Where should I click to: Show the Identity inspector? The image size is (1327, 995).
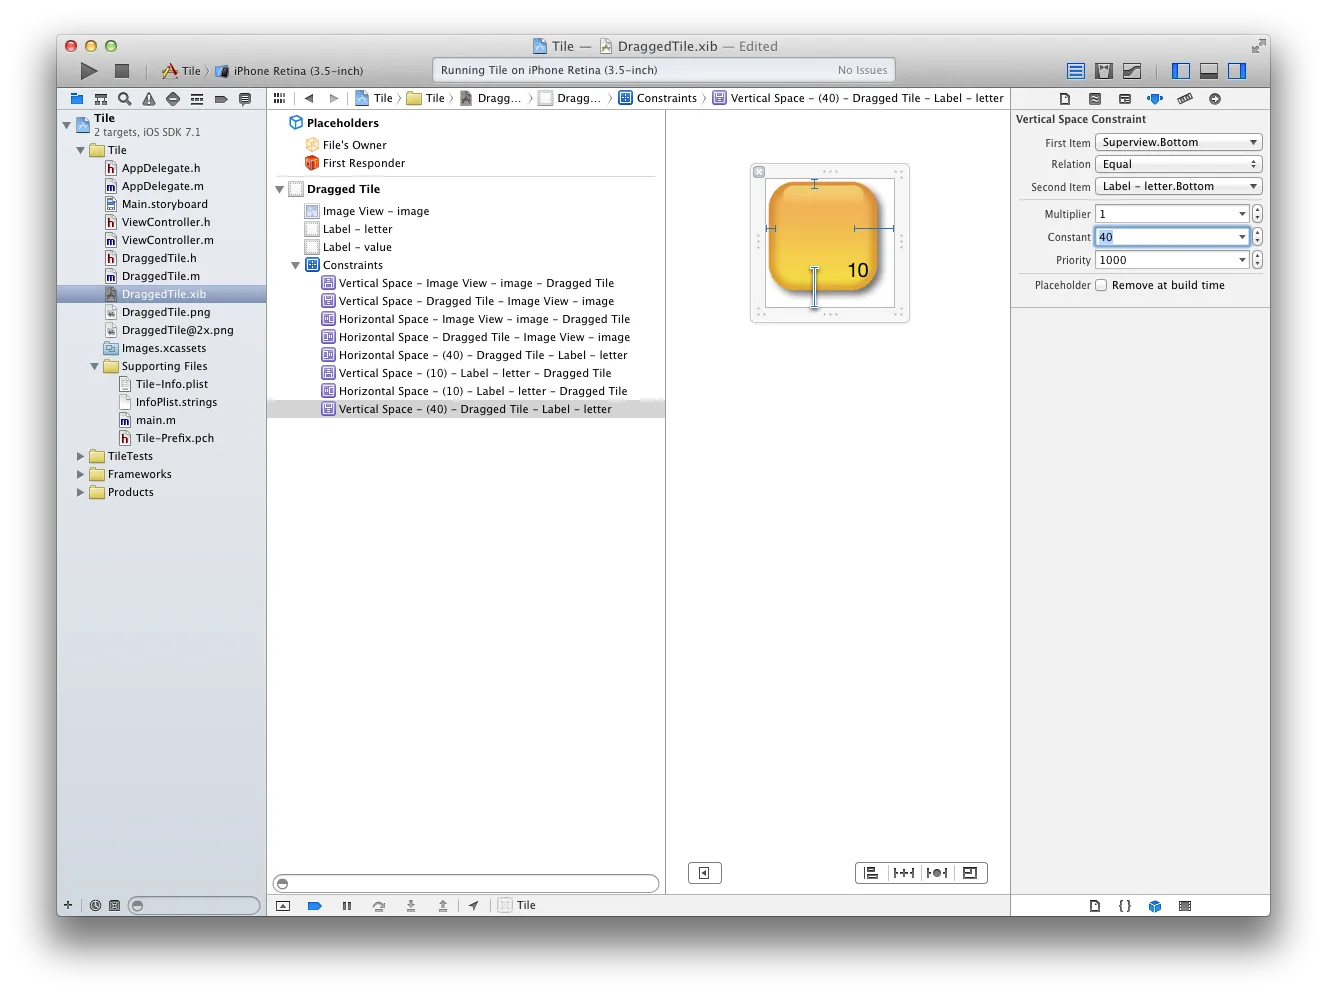coord(1125,99)
